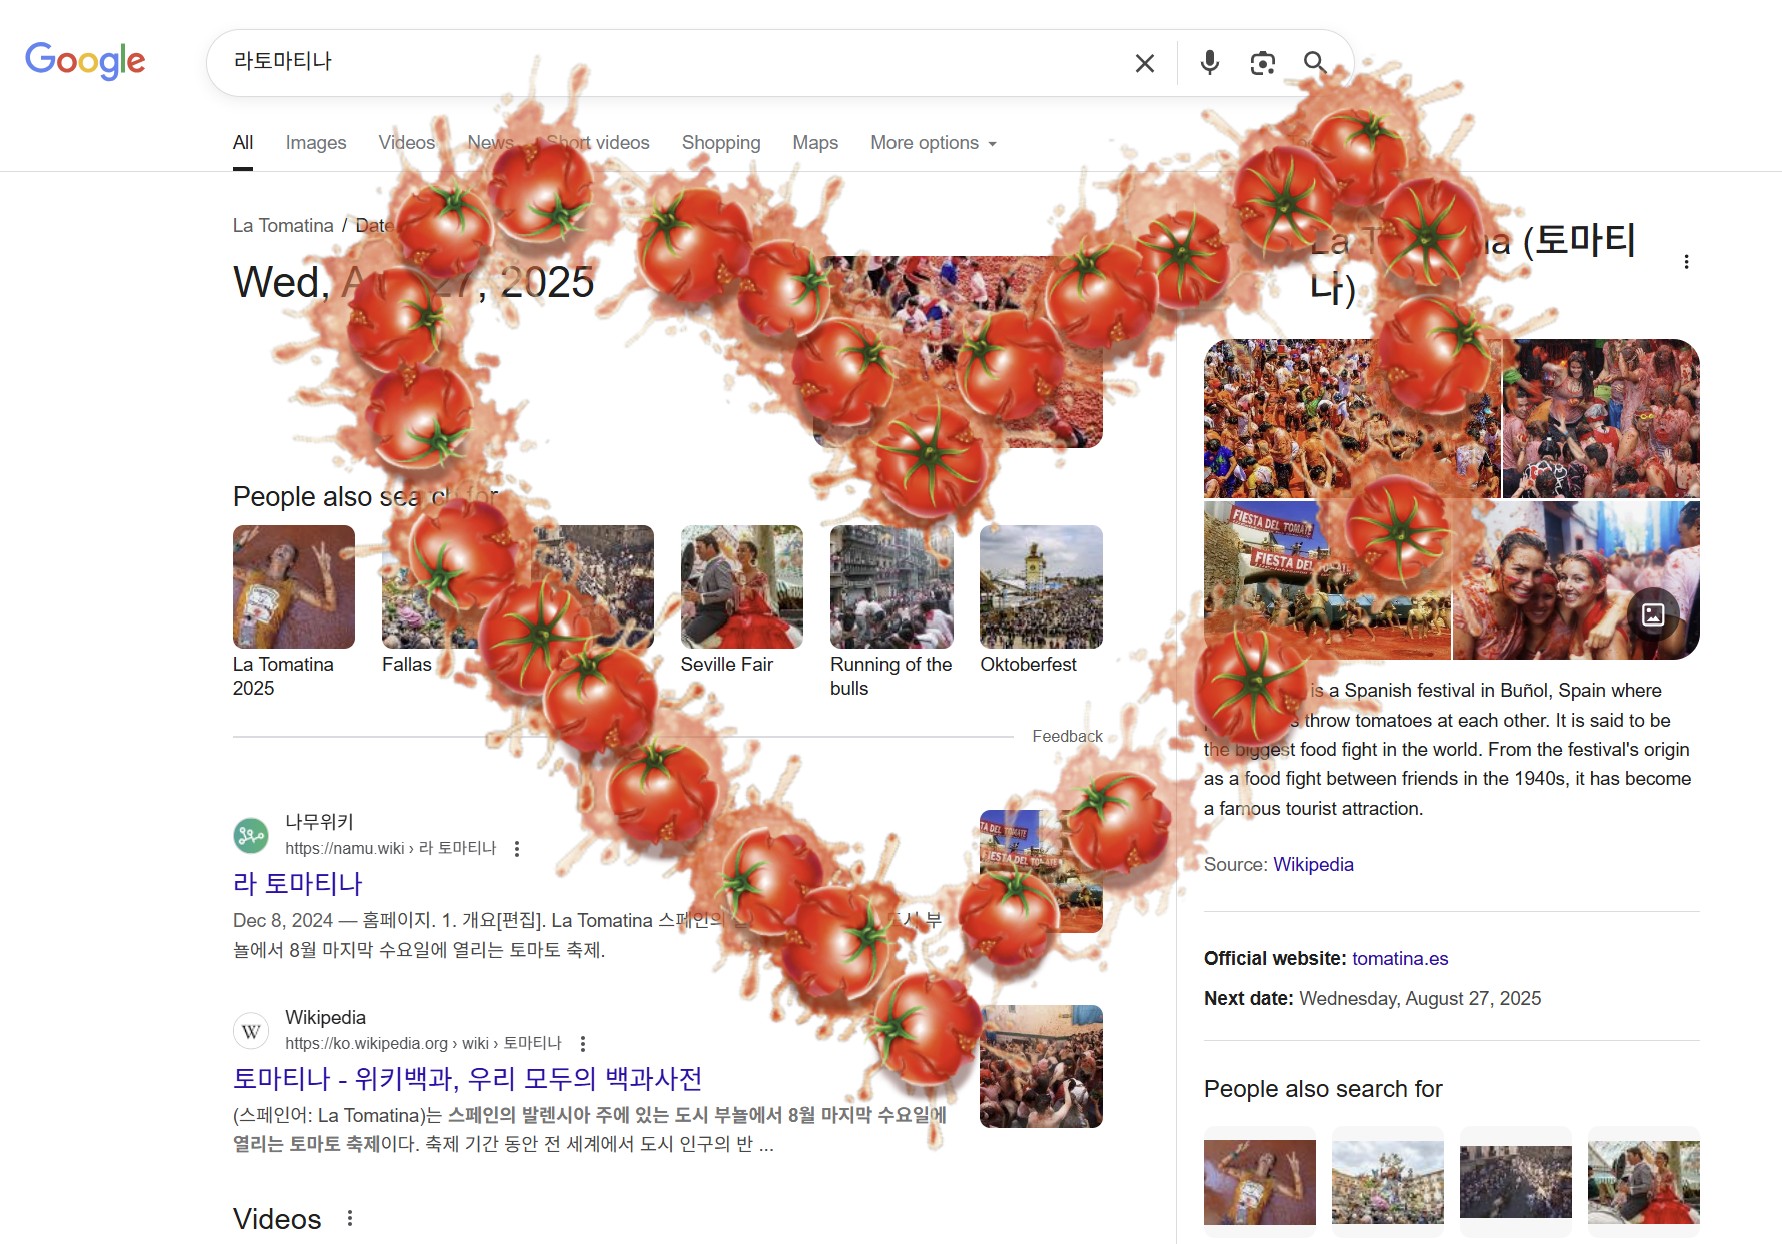Open the 라 토마티나 result title link

pos(298,884)
